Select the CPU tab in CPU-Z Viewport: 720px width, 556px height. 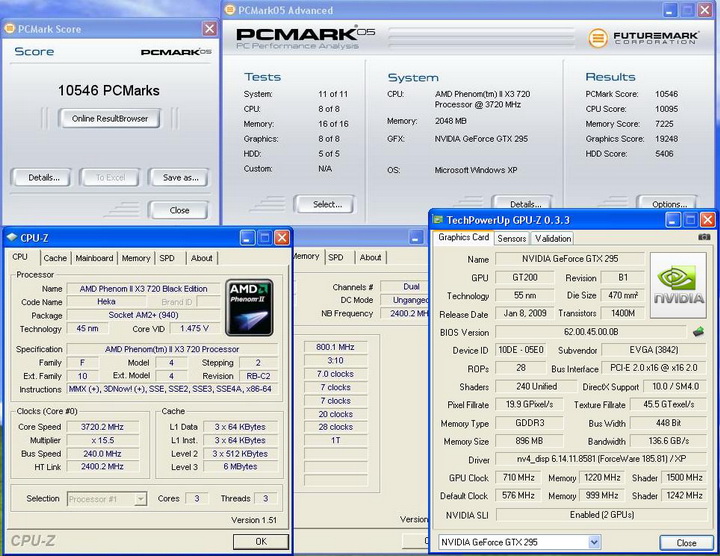pyautogui.click(x=20, y=257)
